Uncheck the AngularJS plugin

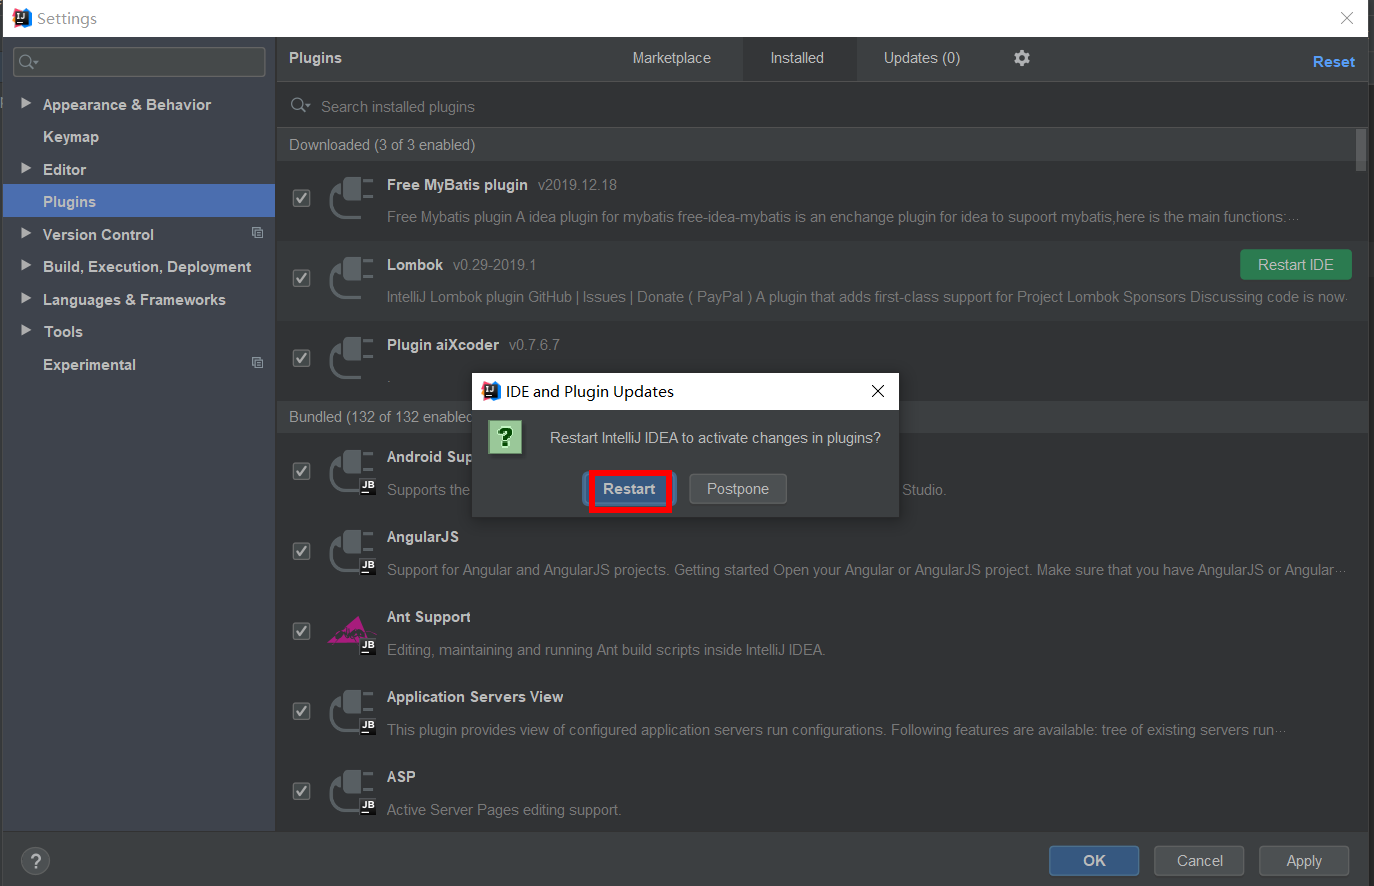pos(301,551)
